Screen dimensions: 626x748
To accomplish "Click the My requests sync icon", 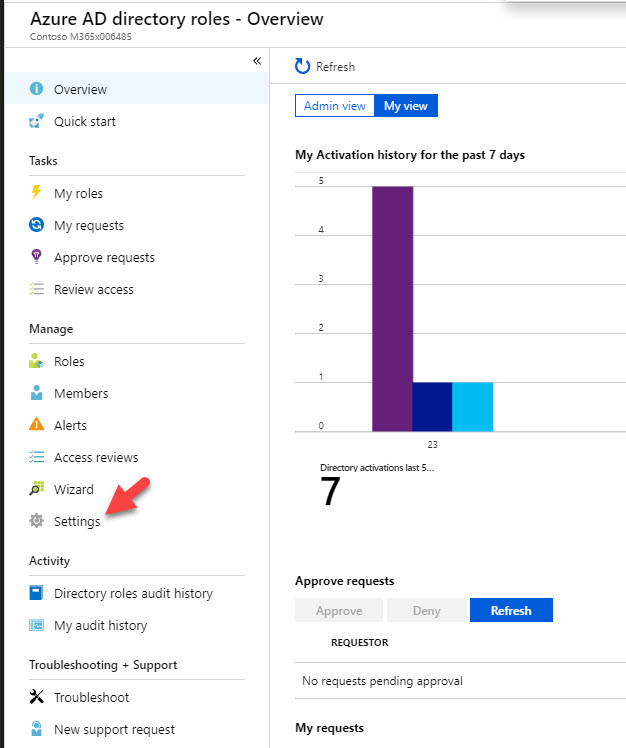I will [x=36, y=225].
